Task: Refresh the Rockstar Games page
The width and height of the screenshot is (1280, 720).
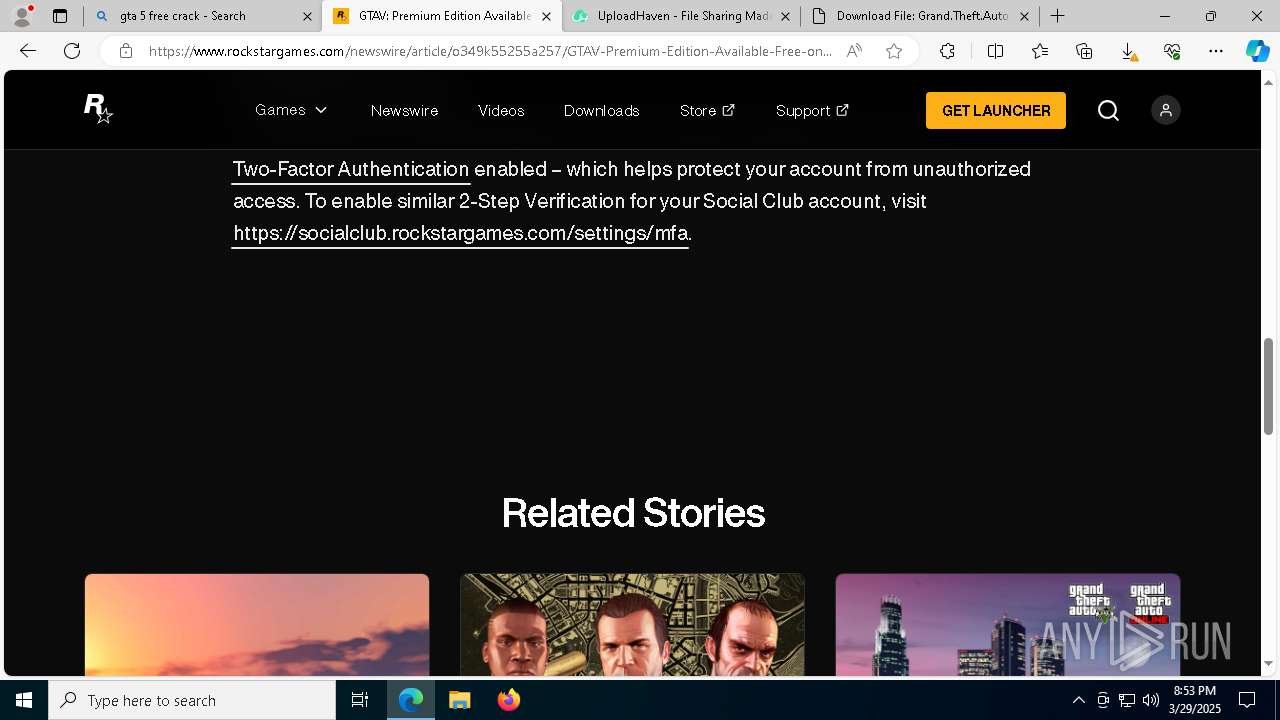Action: click(72, 51)
